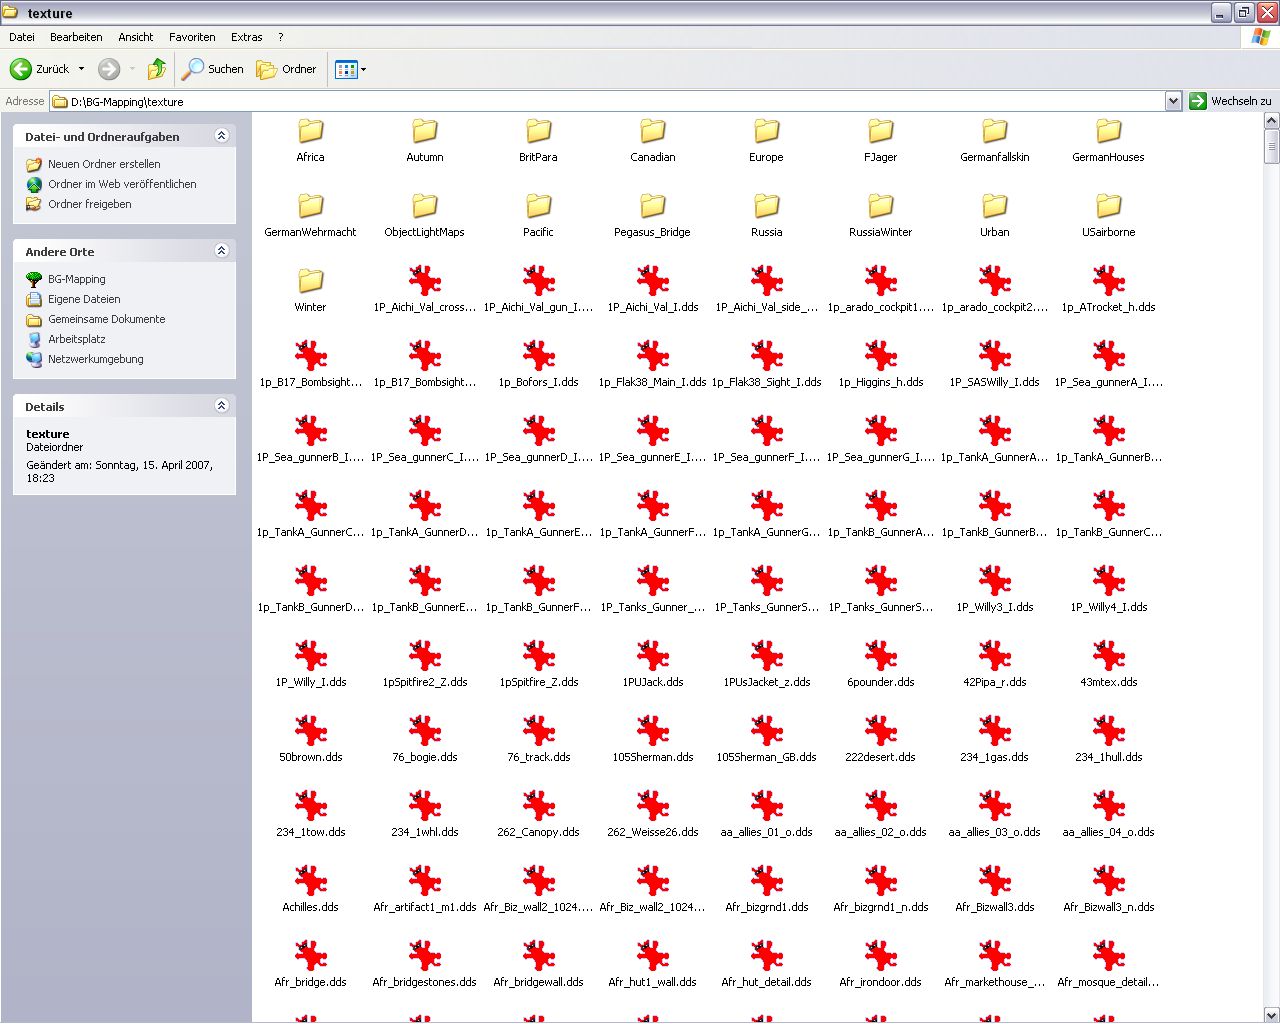This screenshot has height=1024, width=1280.
Task: Click the Suchen search button
Action: (212, 69)
